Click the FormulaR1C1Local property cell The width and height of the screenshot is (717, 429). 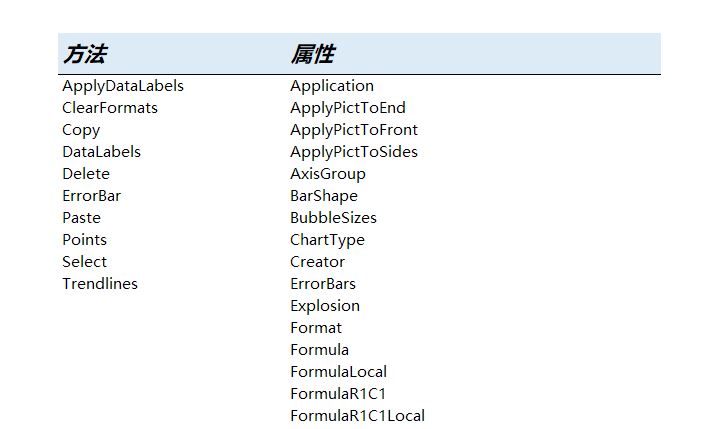coord(357,416)
